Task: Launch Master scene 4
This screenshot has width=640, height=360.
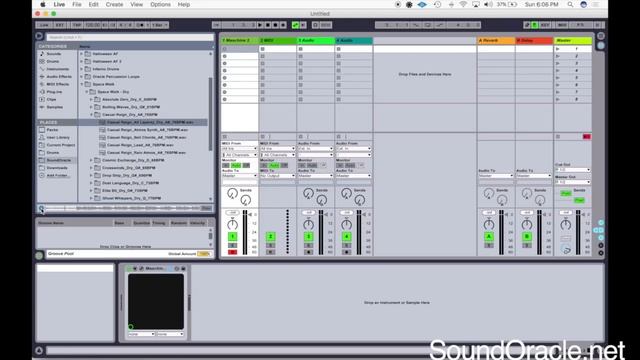Action: click(x=558, y=71)
